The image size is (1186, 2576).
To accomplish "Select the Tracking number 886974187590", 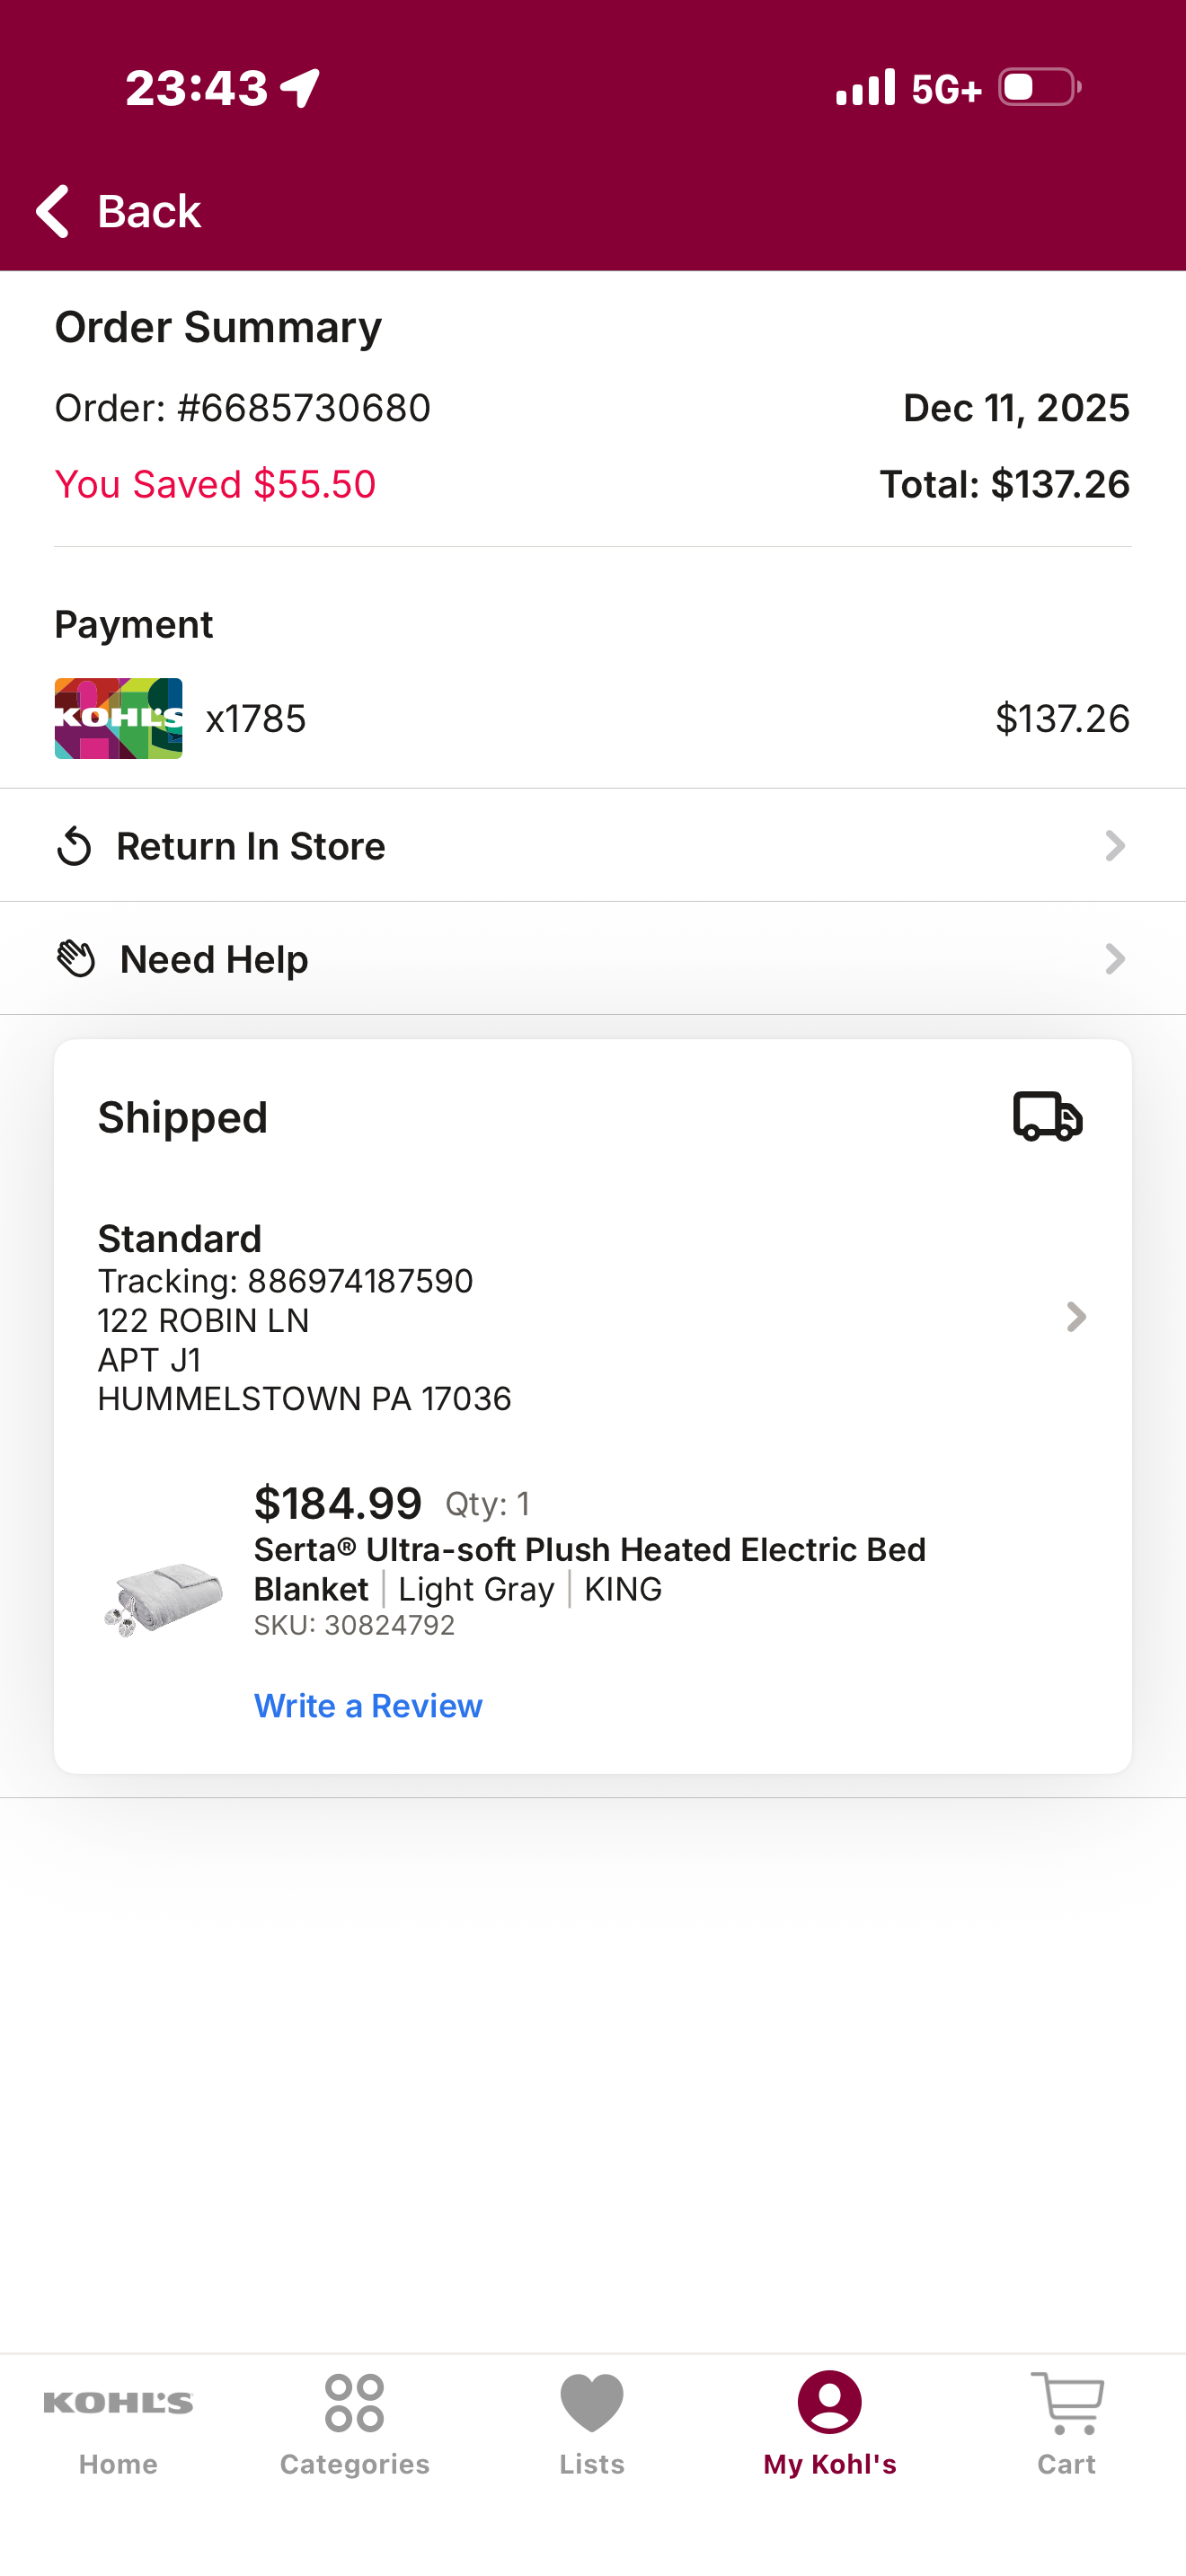I will coord(360,1281).
